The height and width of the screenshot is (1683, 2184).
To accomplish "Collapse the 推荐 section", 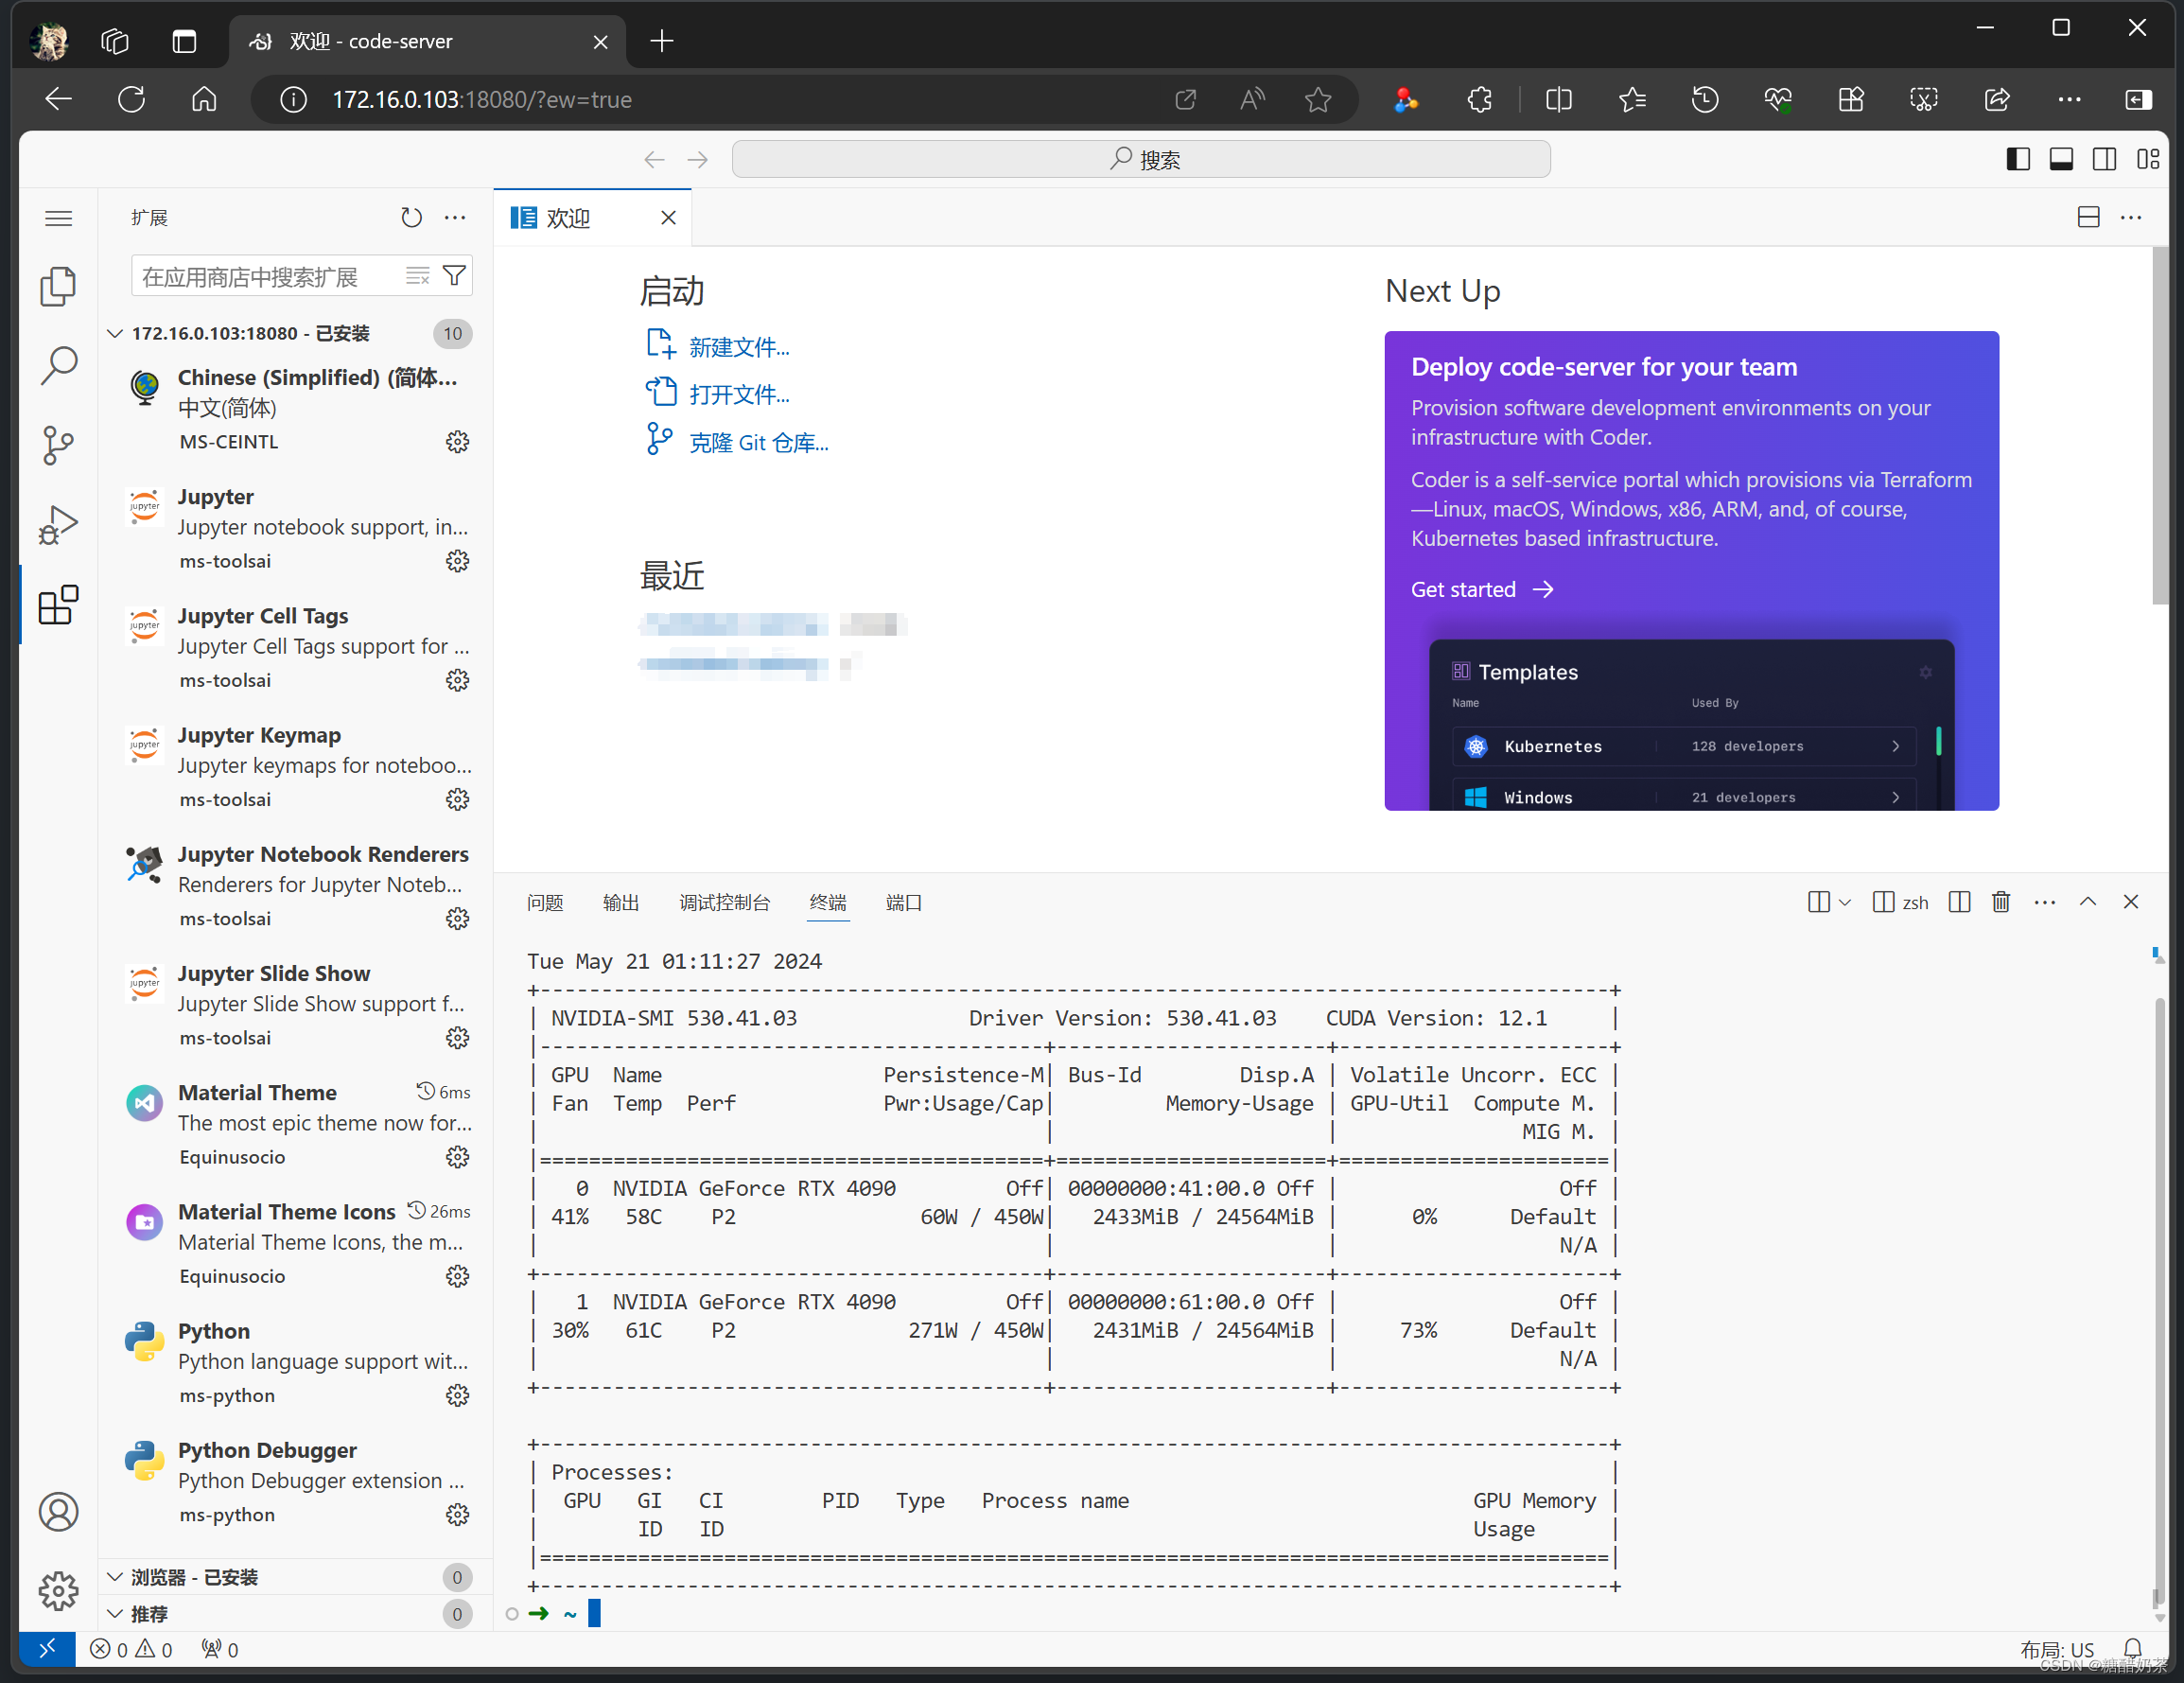I will point(115,1613).
